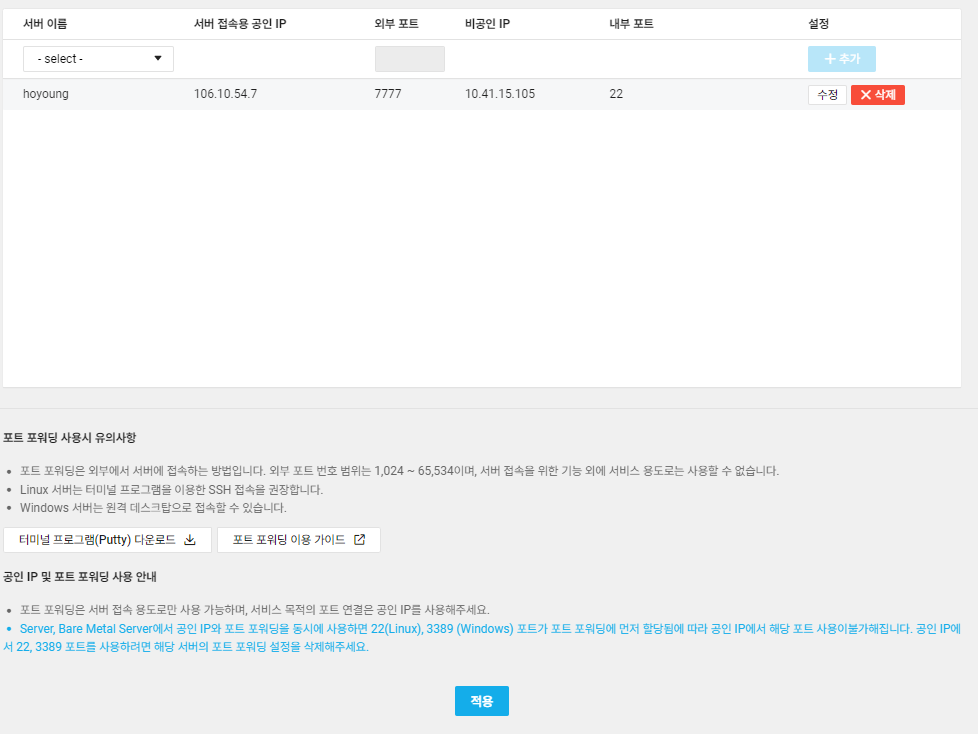Image resolution: width=978 pixels, height=734 pixels.
Task: Click the public IP 106.10.54.7
Action: click(x=225, y=94)
